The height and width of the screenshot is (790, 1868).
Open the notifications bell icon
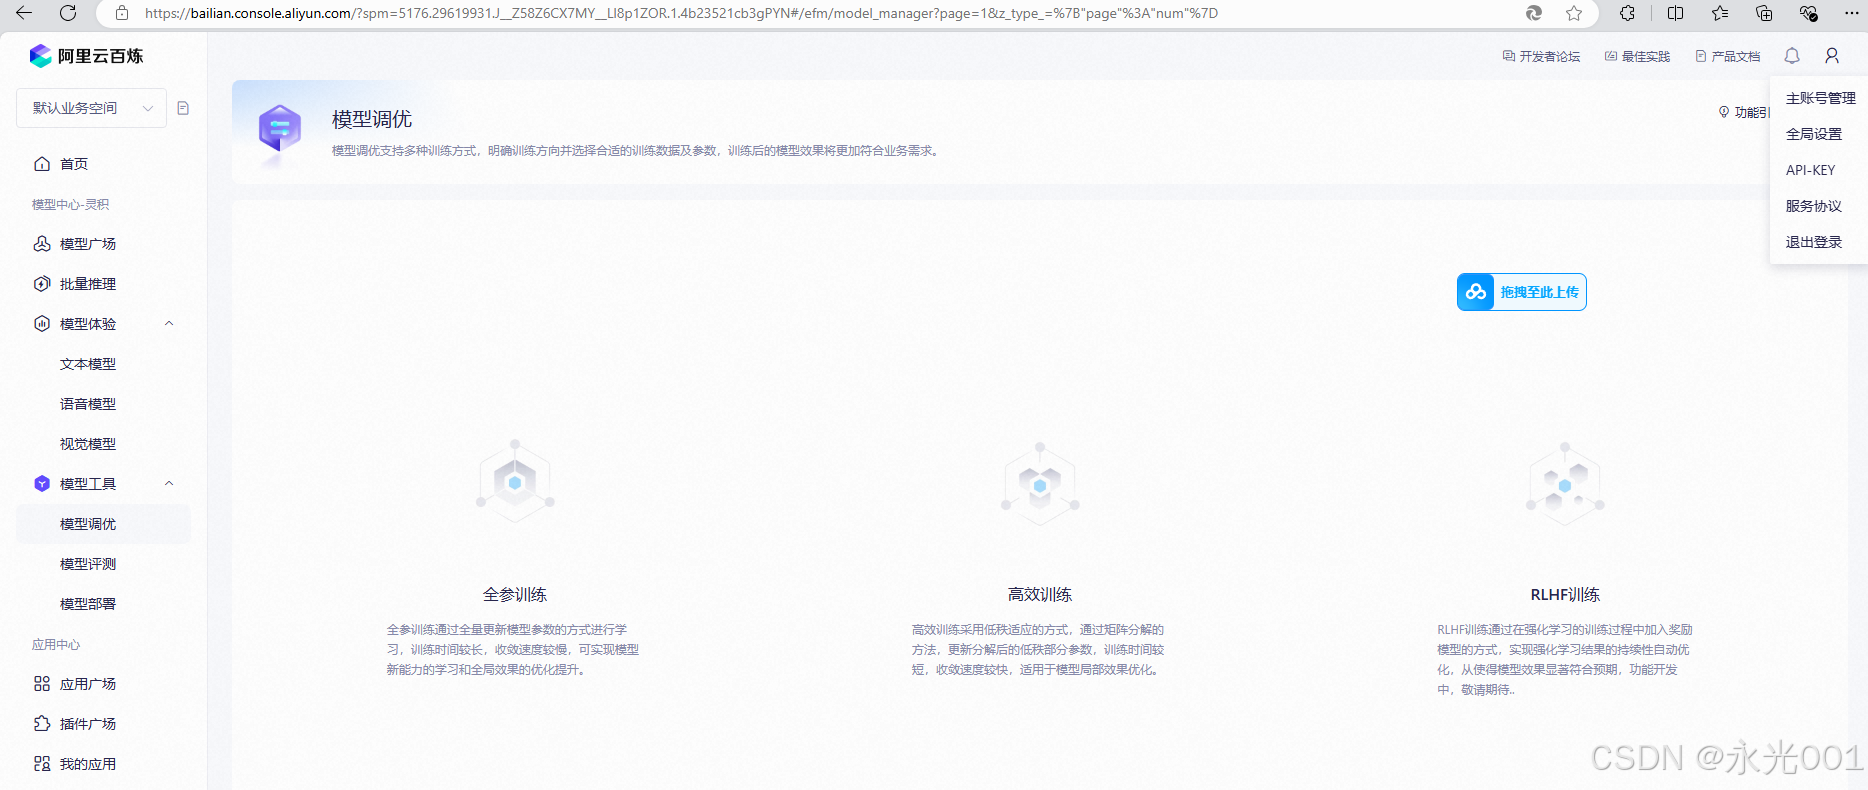(x=1792, y=56)
